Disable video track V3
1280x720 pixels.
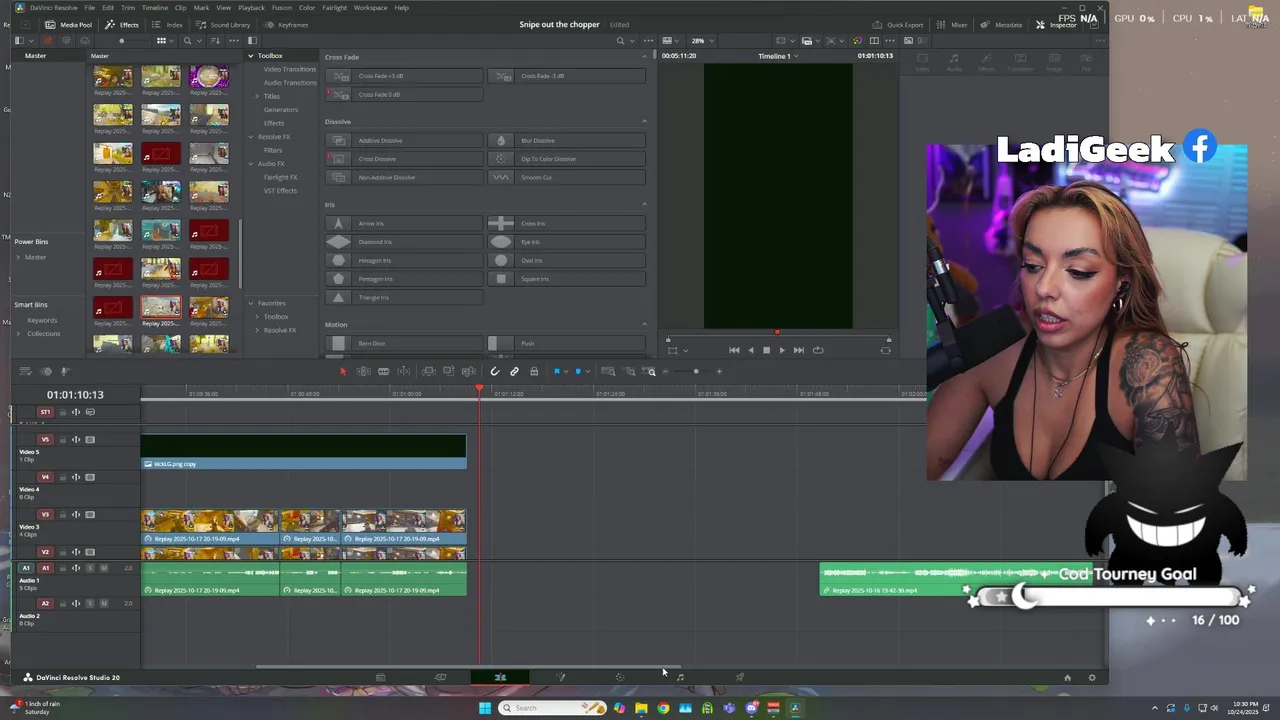[x=90, y=514]
